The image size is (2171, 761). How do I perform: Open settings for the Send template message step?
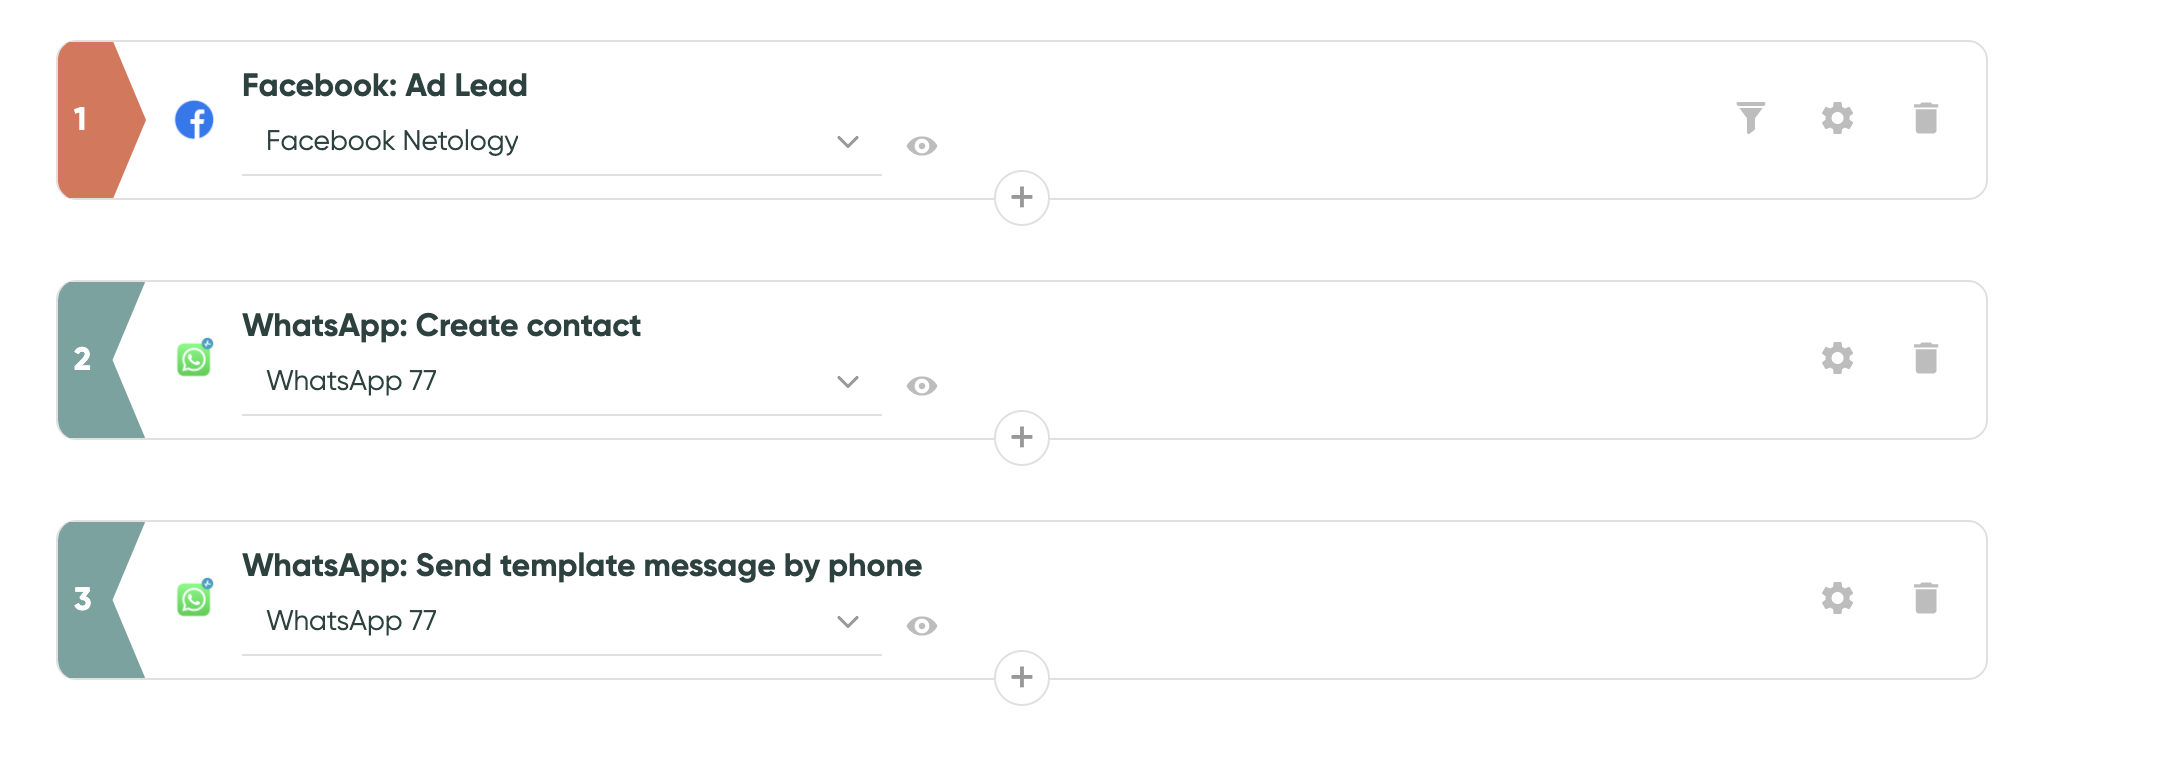click(1838, 598)
